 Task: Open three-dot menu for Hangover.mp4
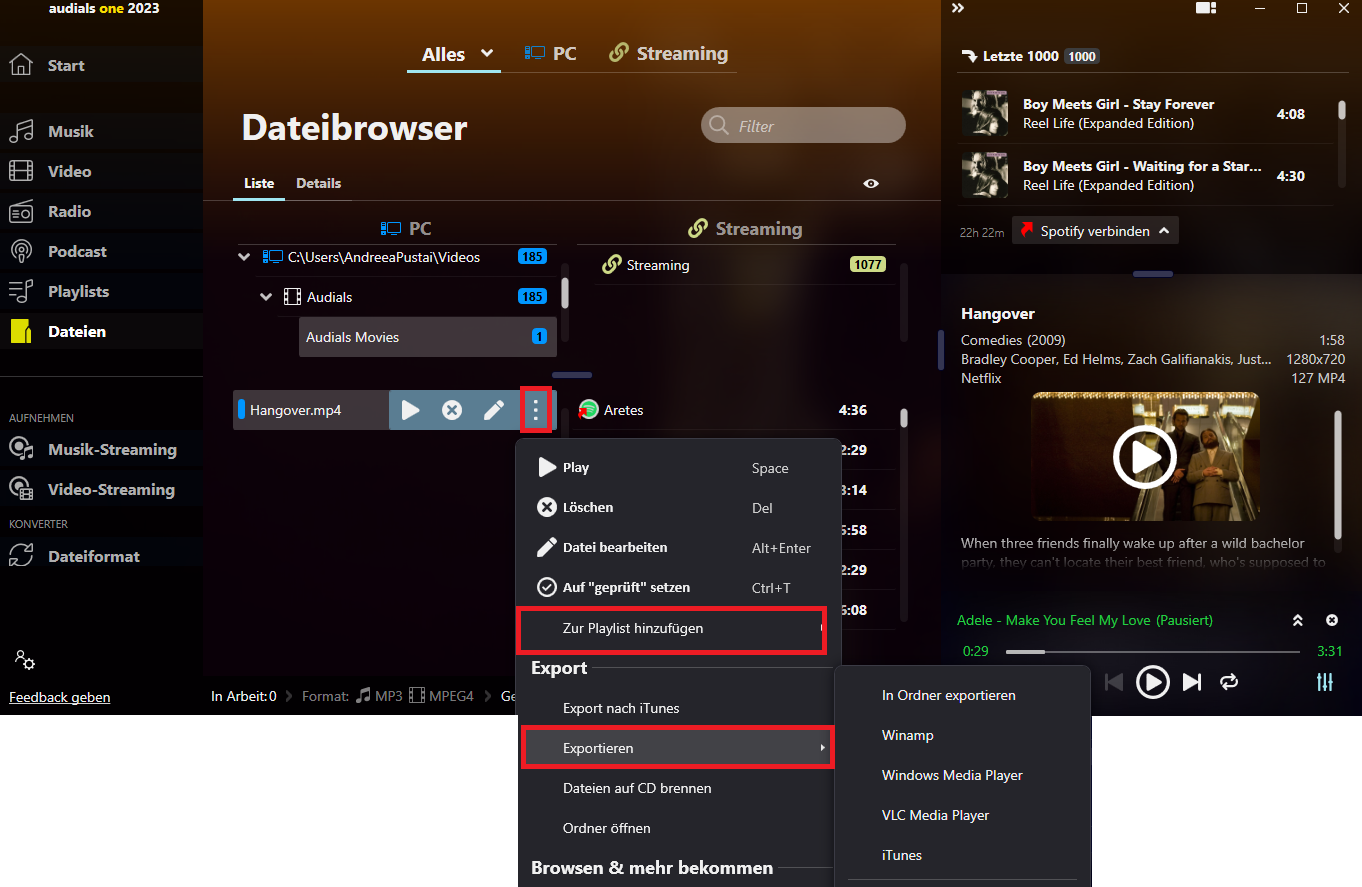pyautogui.click(x=536, y=410)
